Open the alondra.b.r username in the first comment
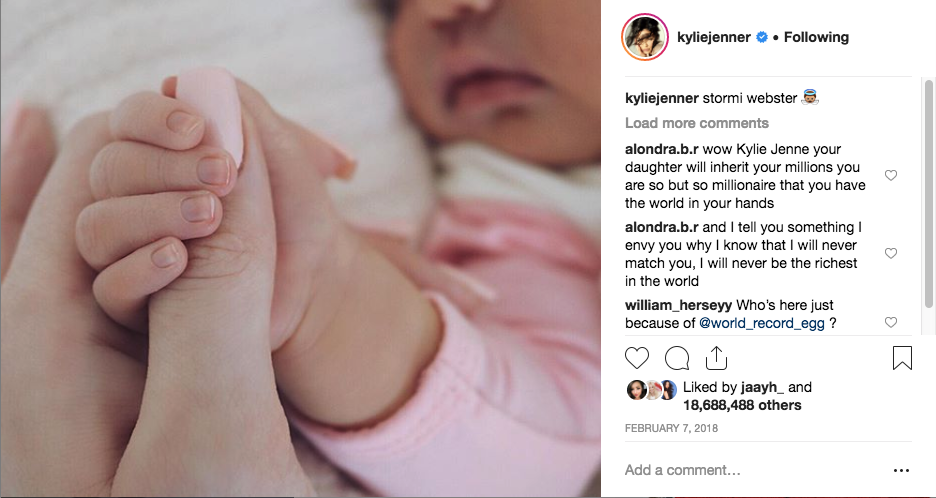 click(x=661, y=149)
